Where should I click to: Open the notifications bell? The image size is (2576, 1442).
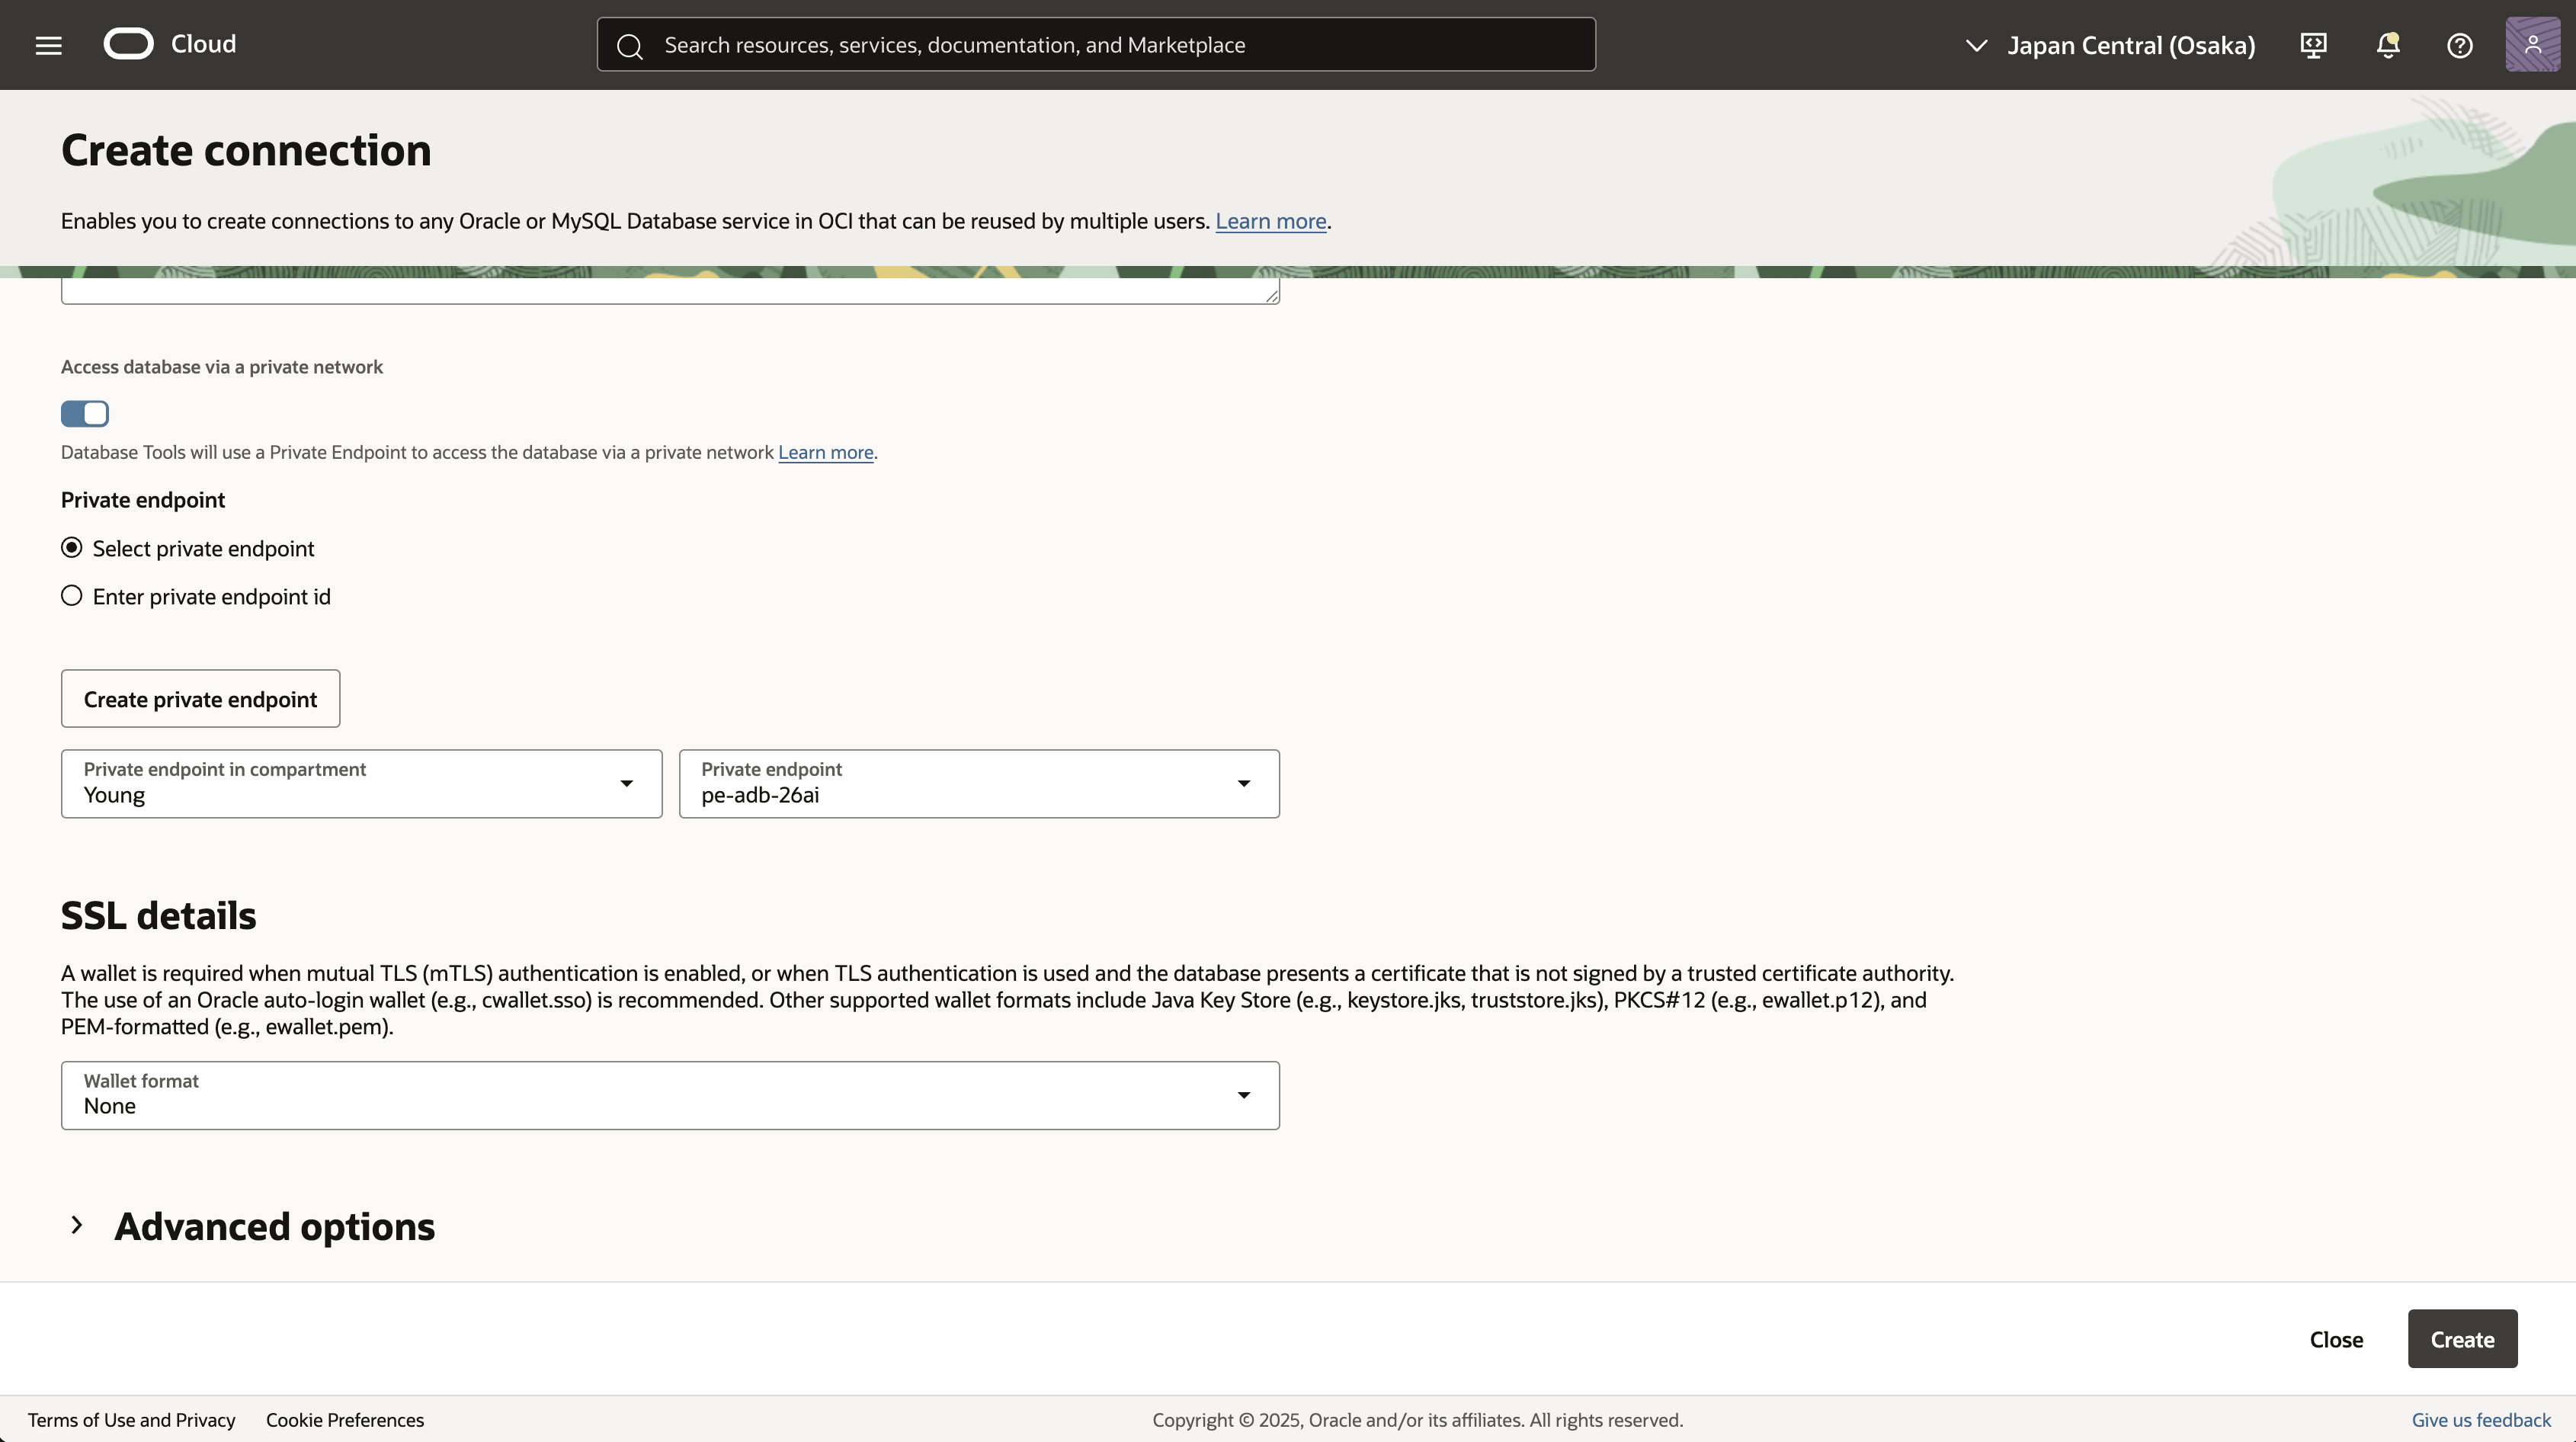coord(2388,45)
